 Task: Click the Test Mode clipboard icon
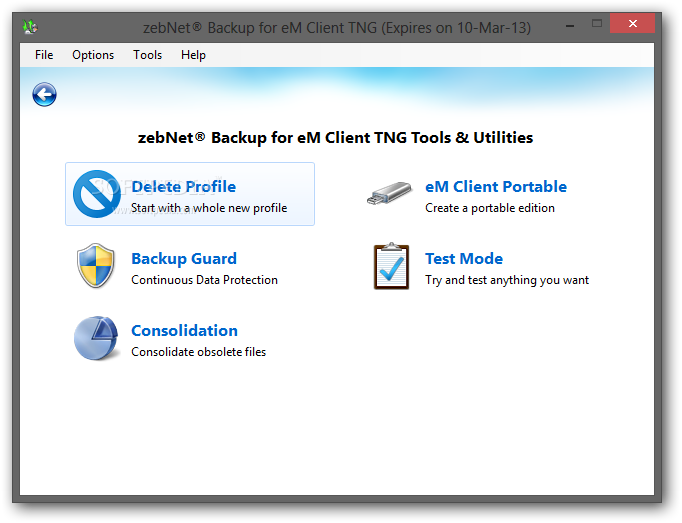[391, 266]
